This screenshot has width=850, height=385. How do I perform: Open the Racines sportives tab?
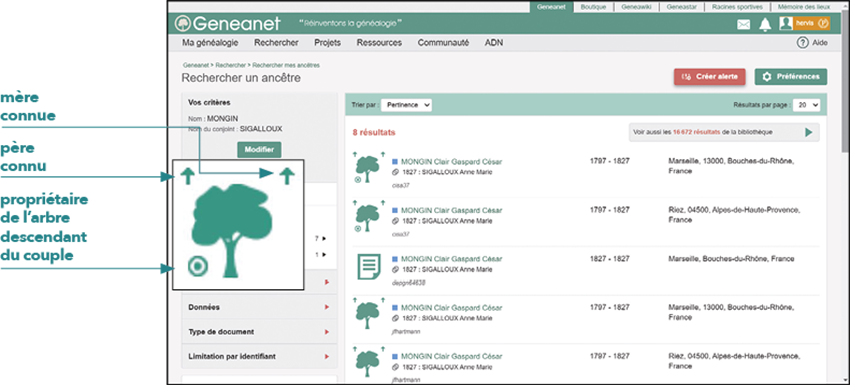[x=737, y=7]
